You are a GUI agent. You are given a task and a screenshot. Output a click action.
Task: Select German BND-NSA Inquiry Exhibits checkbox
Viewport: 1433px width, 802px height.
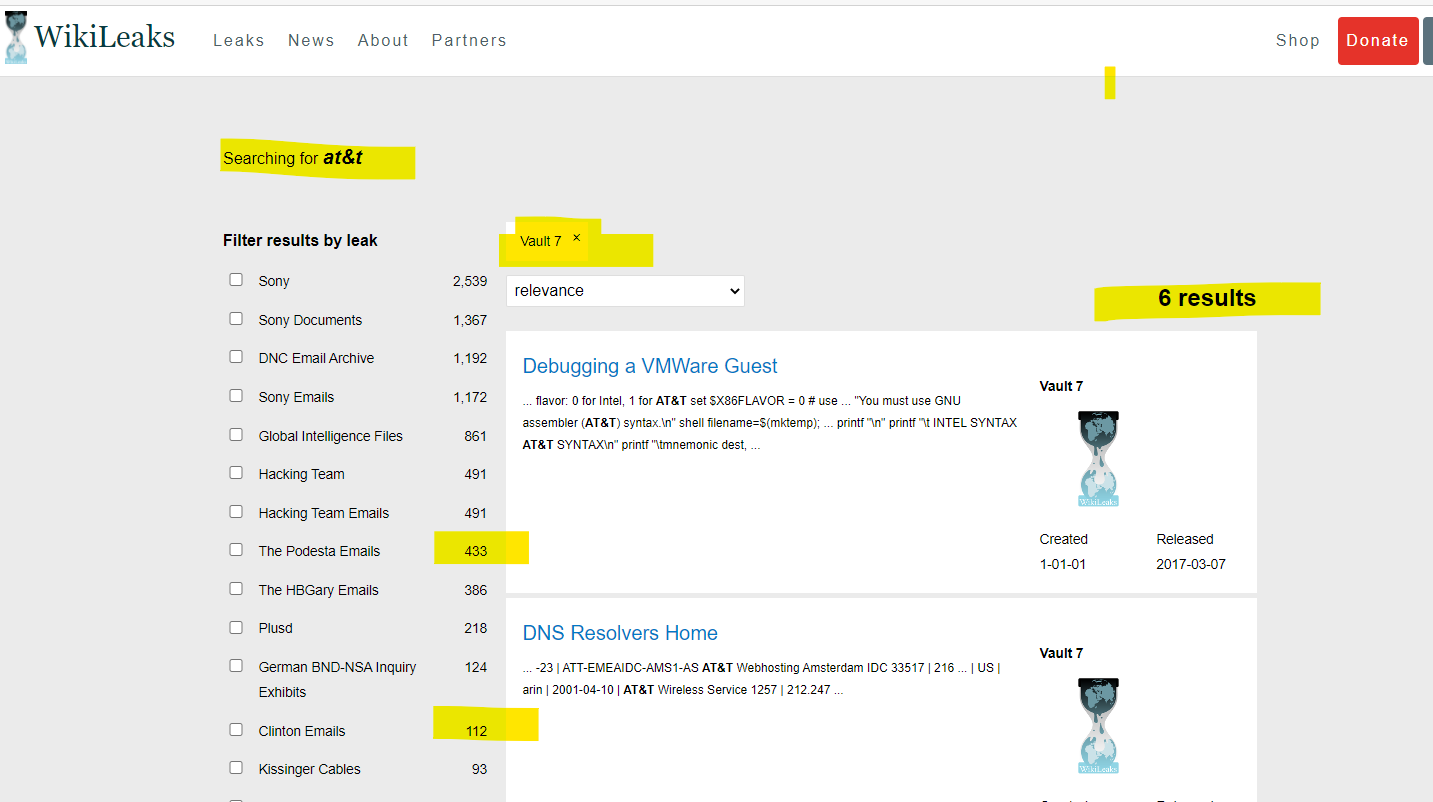coord(236,666)
